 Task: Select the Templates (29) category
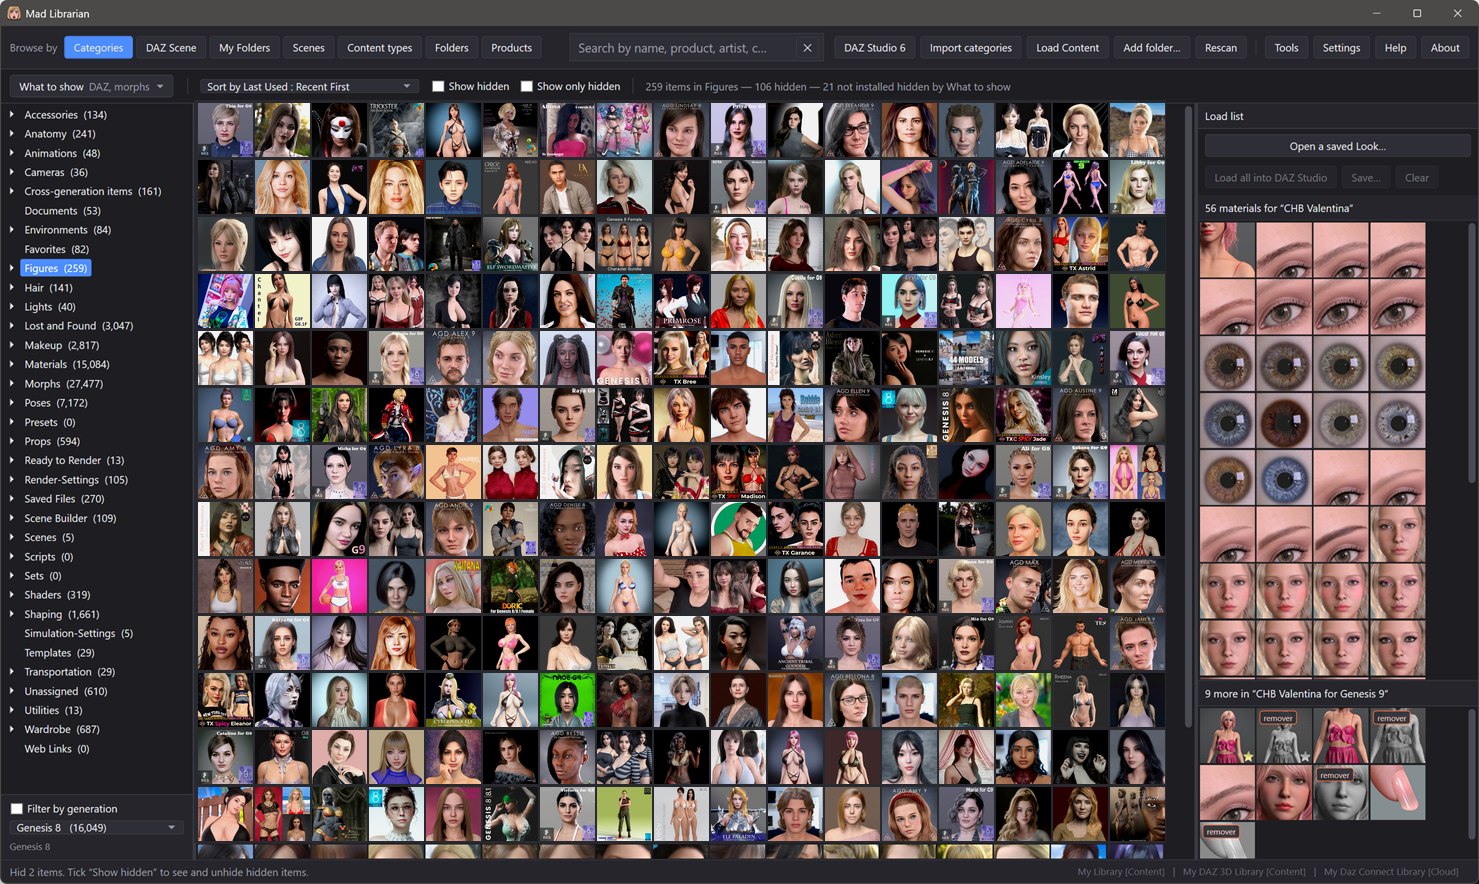tap(59, 653)
